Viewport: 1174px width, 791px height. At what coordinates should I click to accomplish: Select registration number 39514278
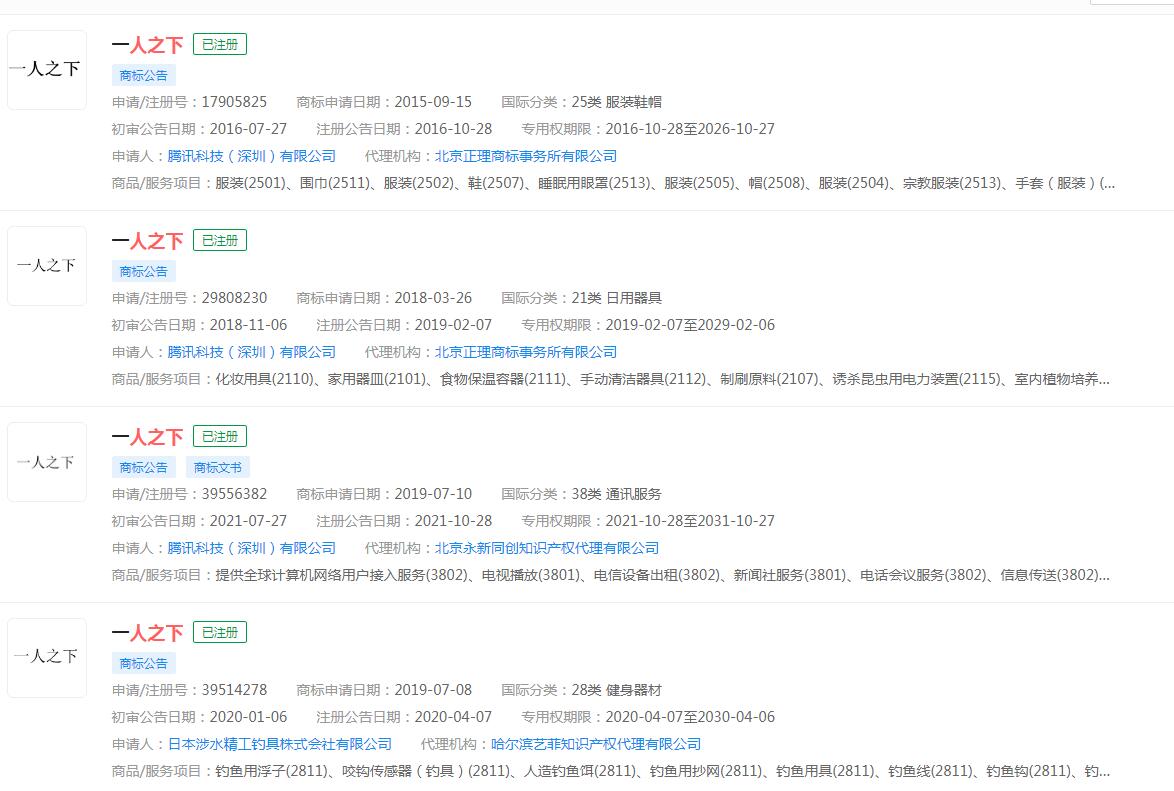click(234, 690)
